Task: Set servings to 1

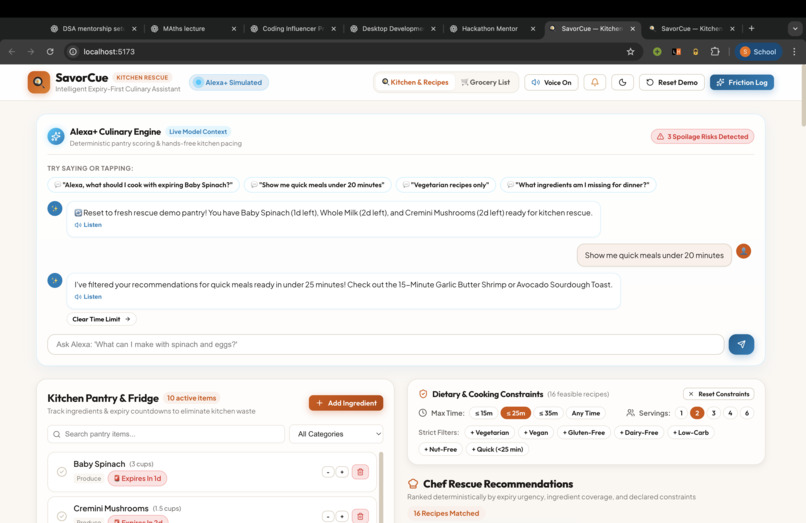Action: coord(681,413)
